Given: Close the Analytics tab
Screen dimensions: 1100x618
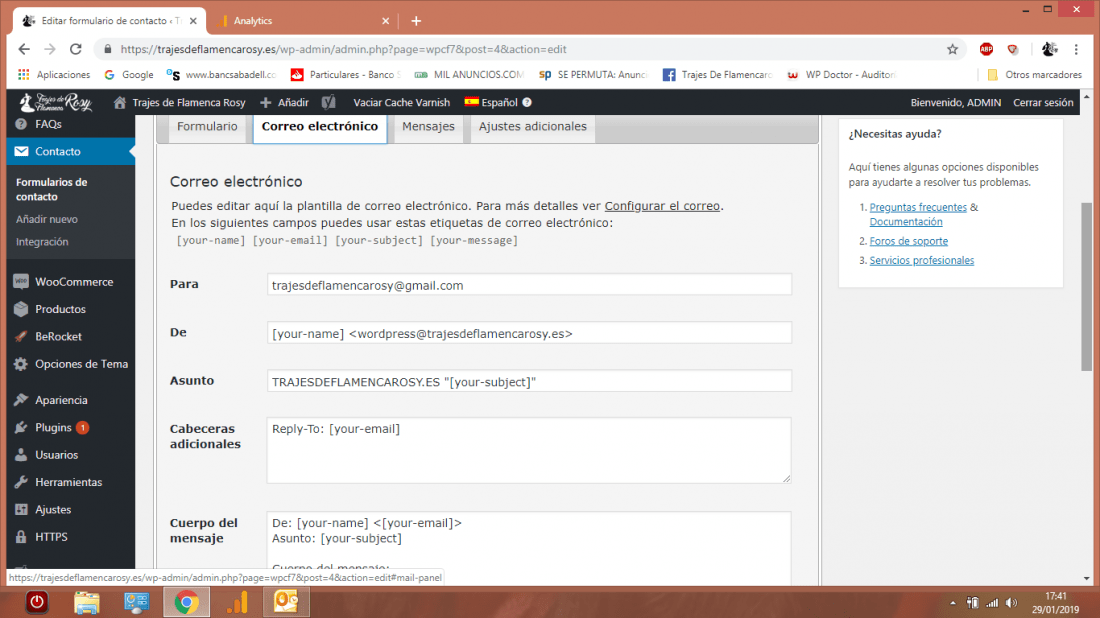Looking at the screenshot, I should (x=385, y=21).
